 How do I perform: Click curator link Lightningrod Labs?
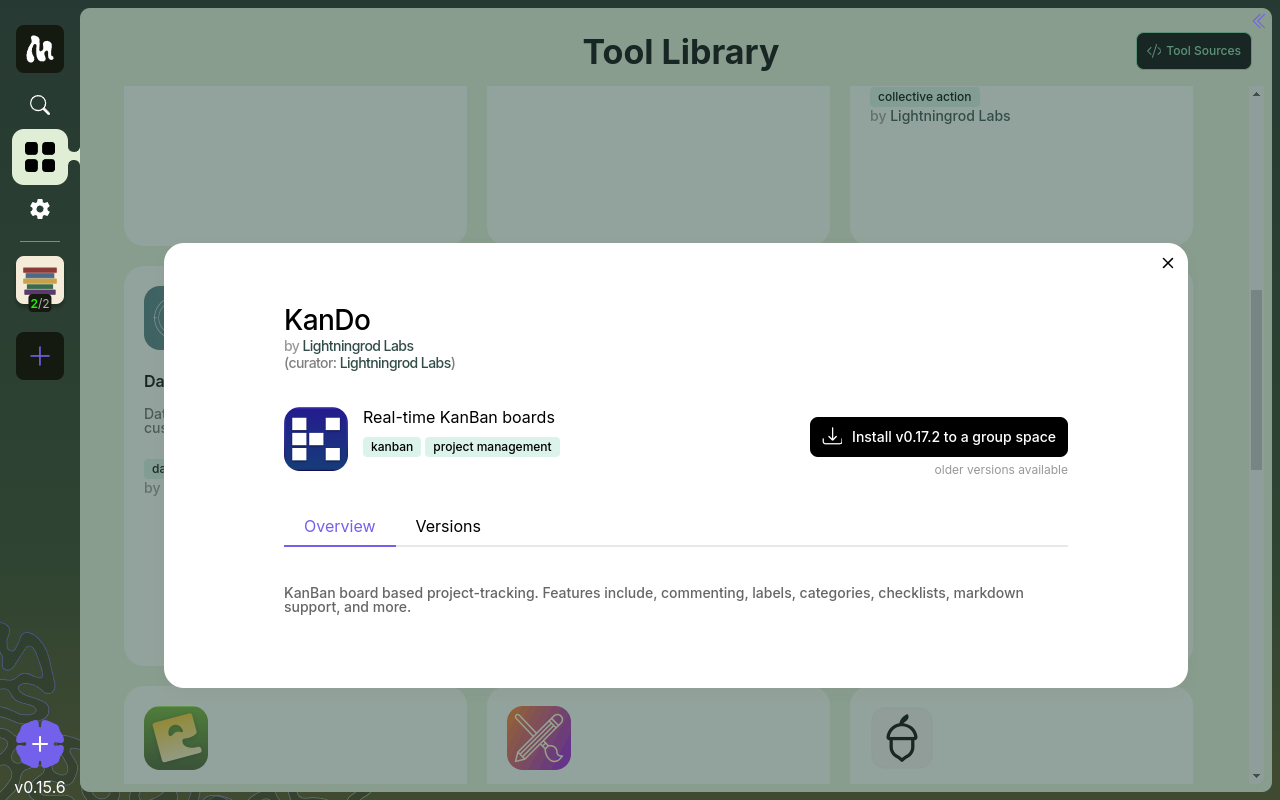[x=395, y=363]
